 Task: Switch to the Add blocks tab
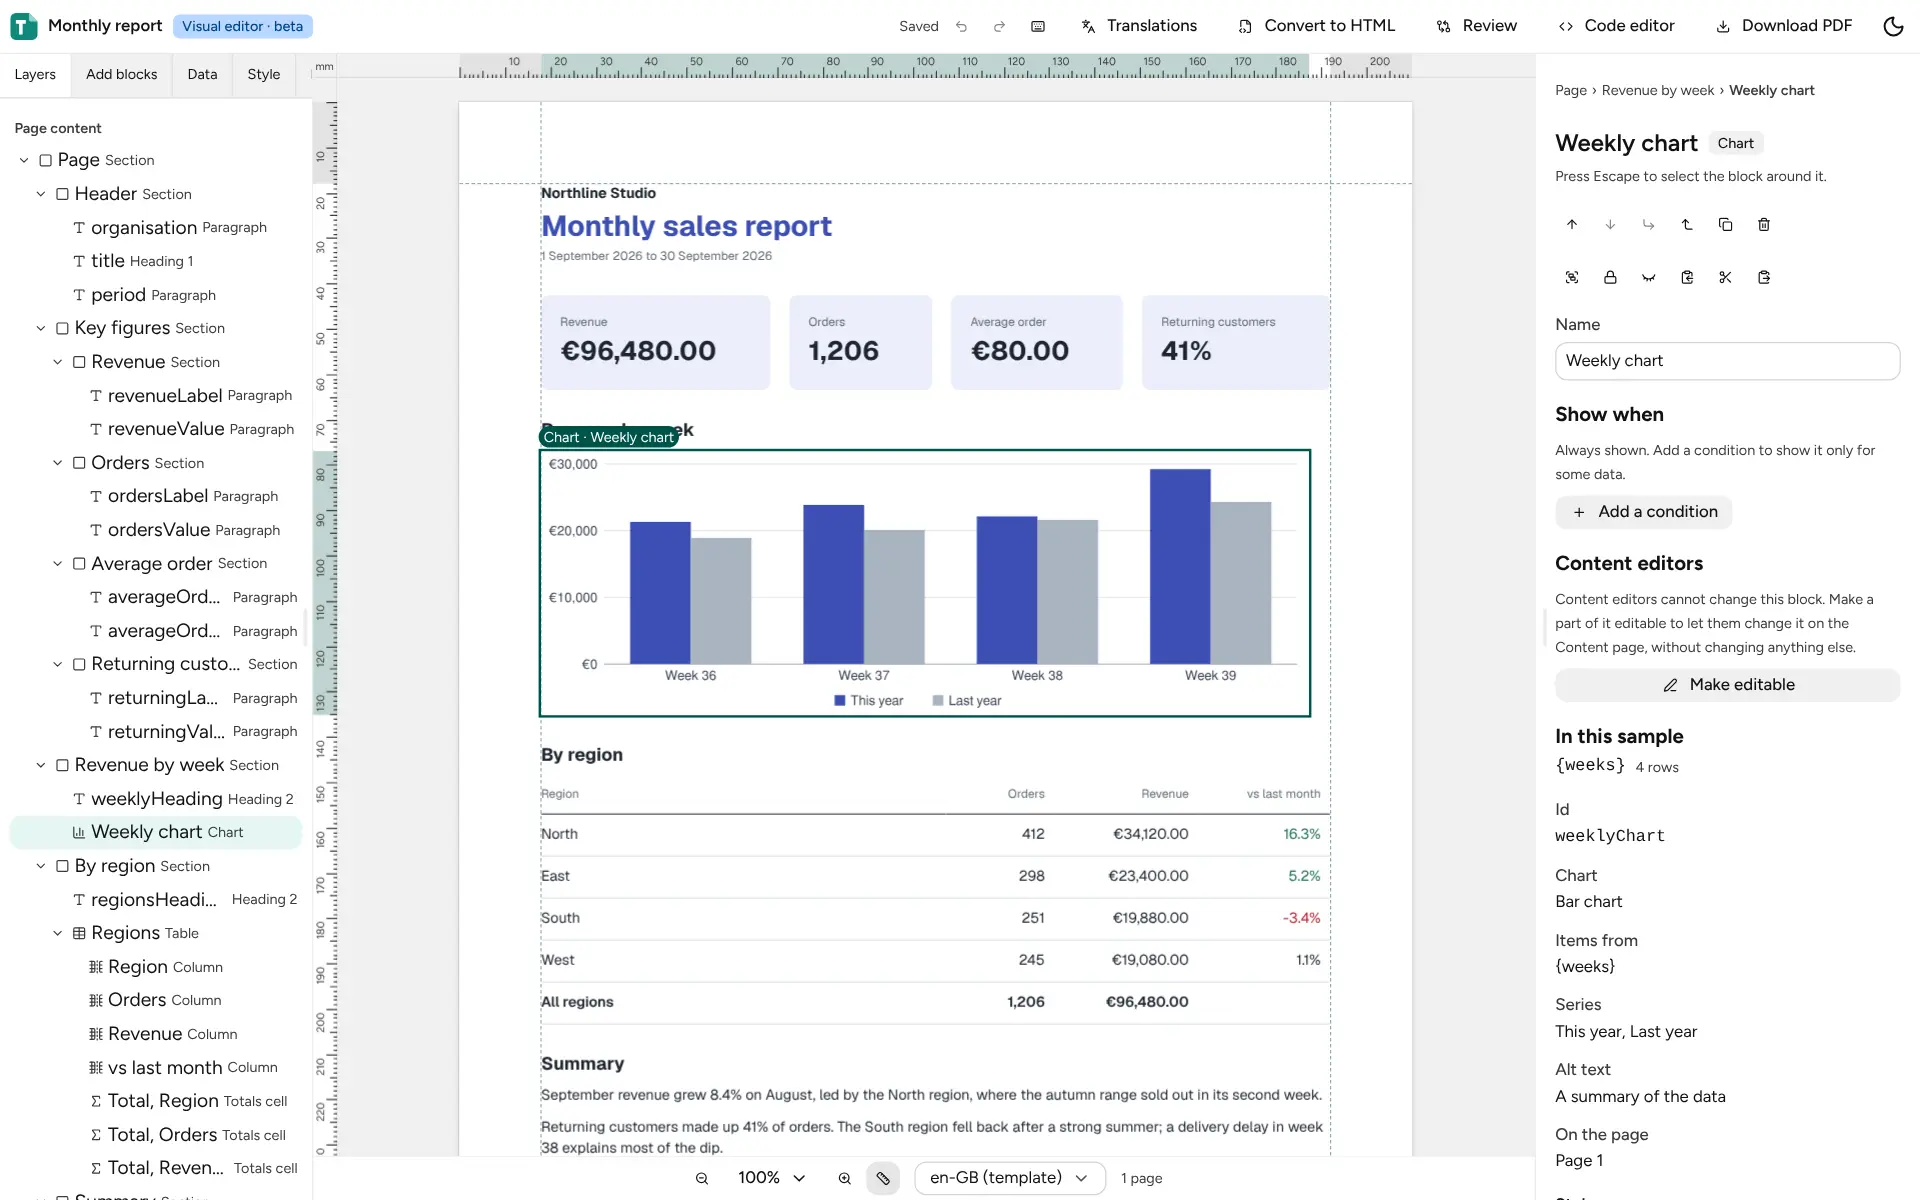121,75
